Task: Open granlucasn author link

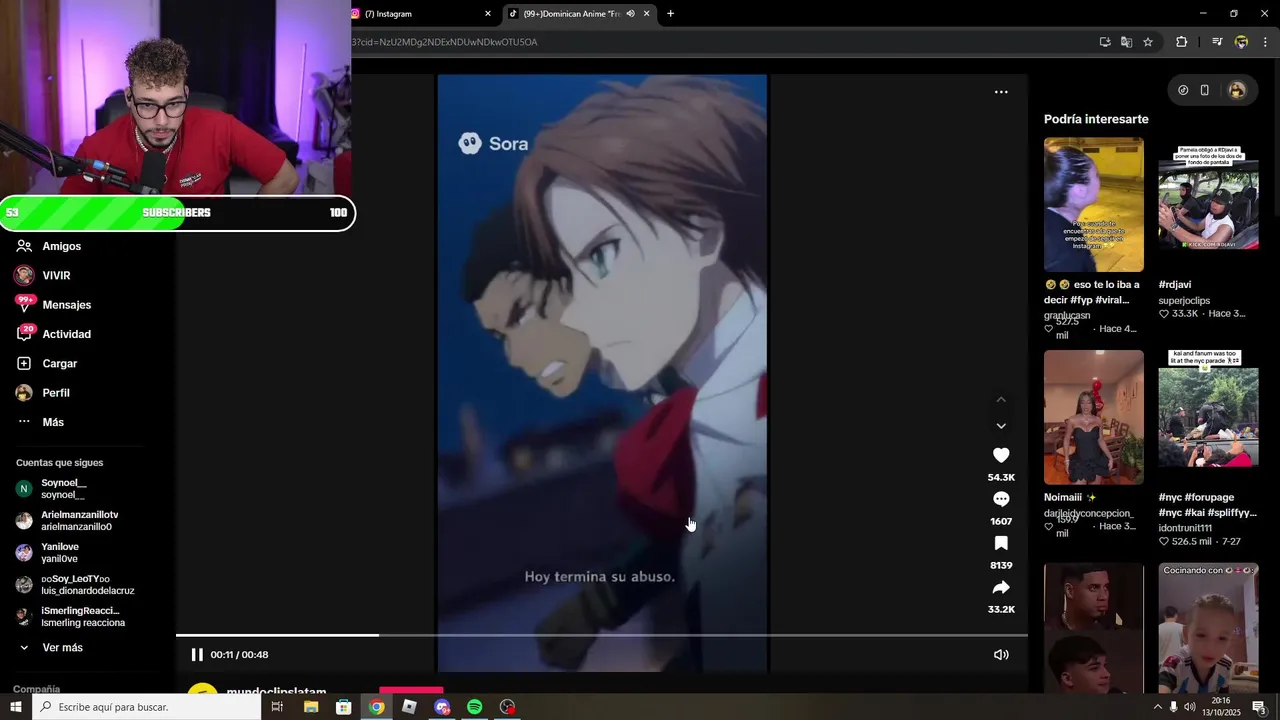Action: click(x=1067, y=316)
